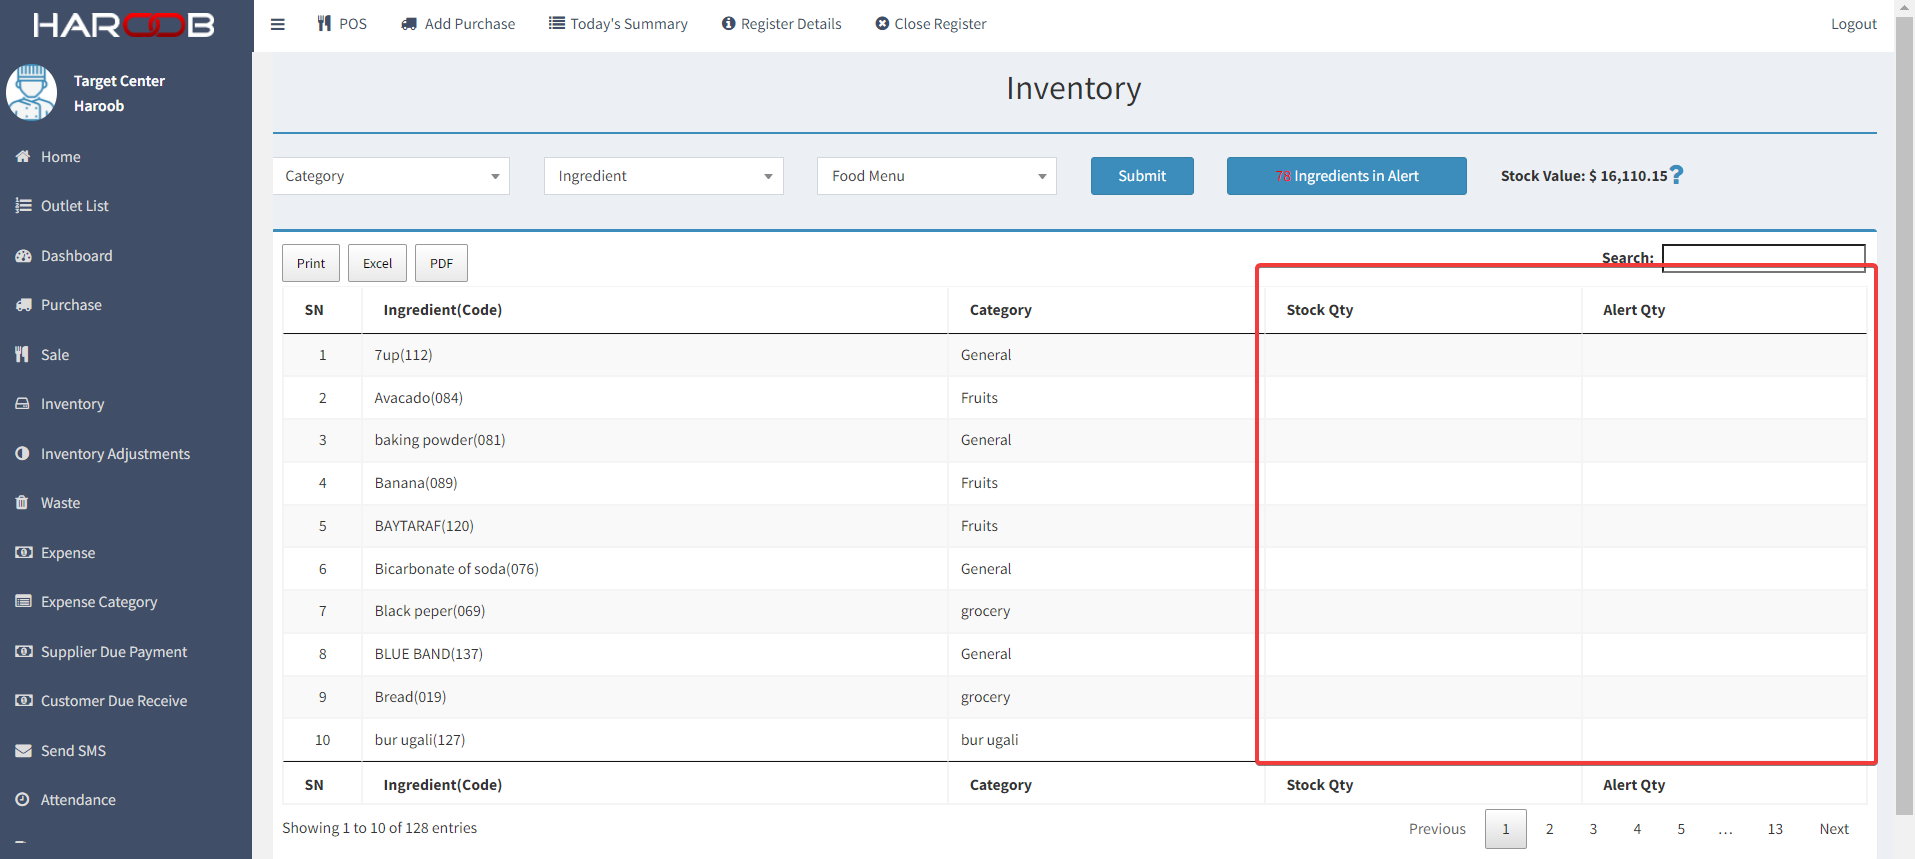Click the Banana(089) ingredient cell

655,483
